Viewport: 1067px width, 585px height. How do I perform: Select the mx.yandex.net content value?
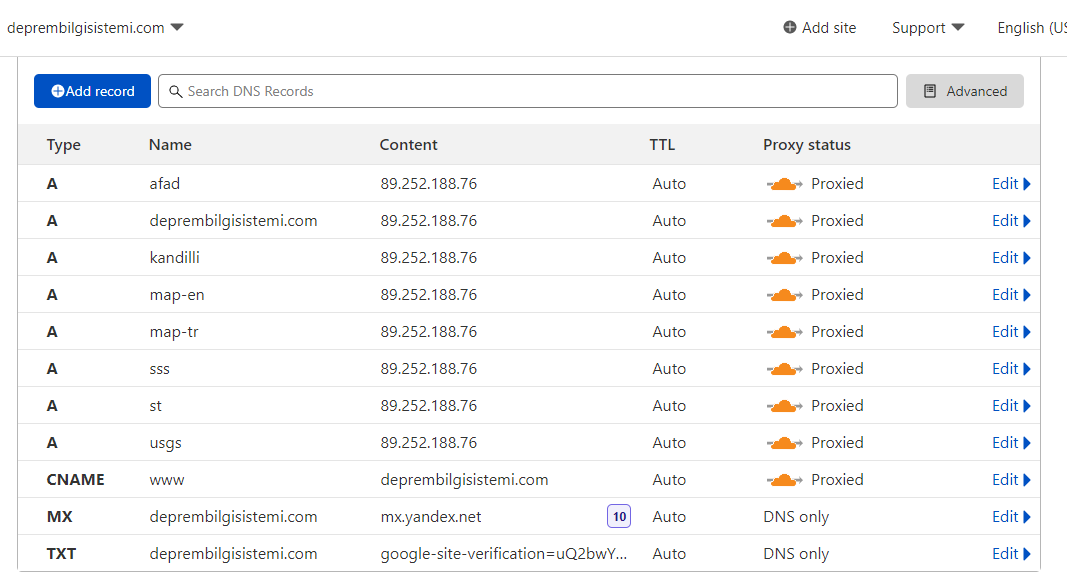tap(431, 517)
